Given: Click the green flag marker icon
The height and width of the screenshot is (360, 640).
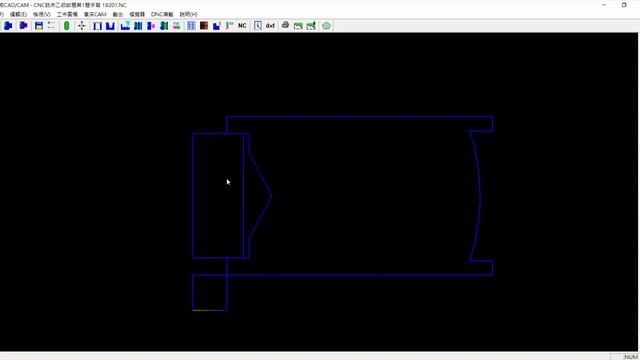Looking at the screenshot, I should pyautogui.click(x=229, y=26).
